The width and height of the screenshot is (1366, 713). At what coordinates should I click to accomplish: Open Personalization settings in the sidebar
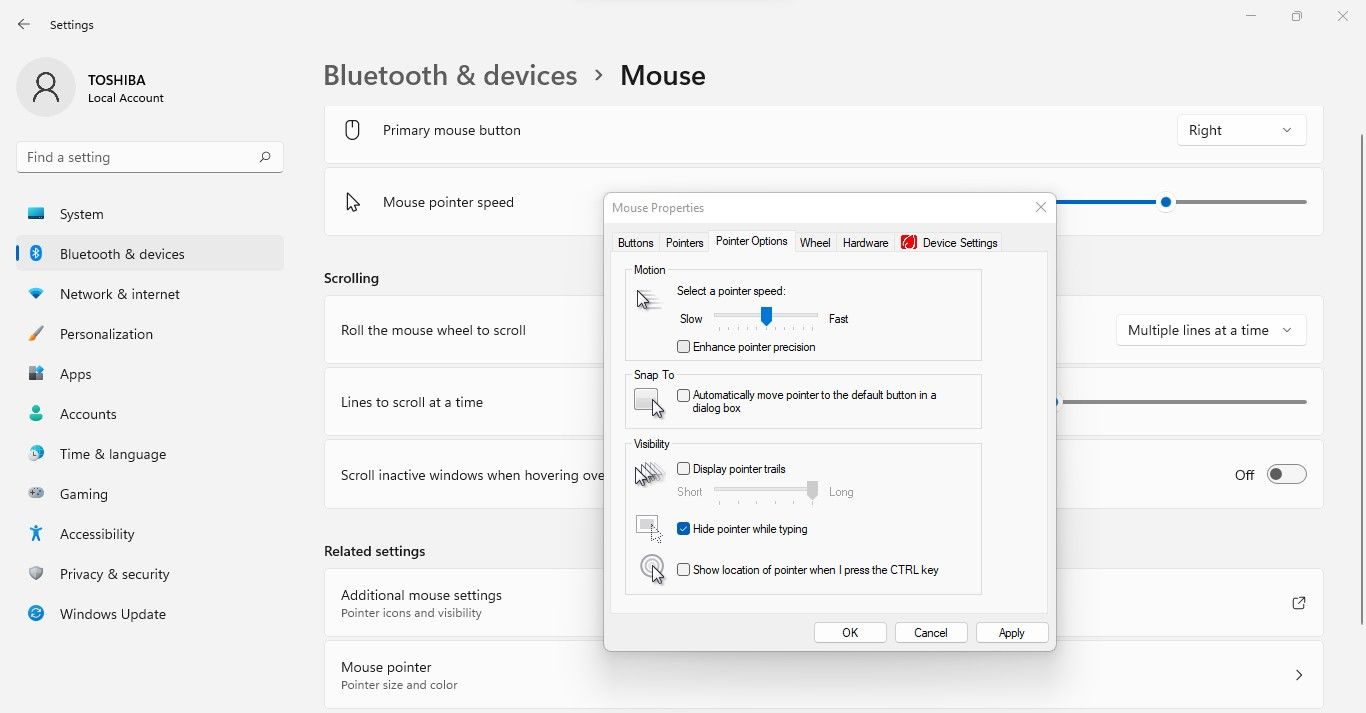point(35,334)
